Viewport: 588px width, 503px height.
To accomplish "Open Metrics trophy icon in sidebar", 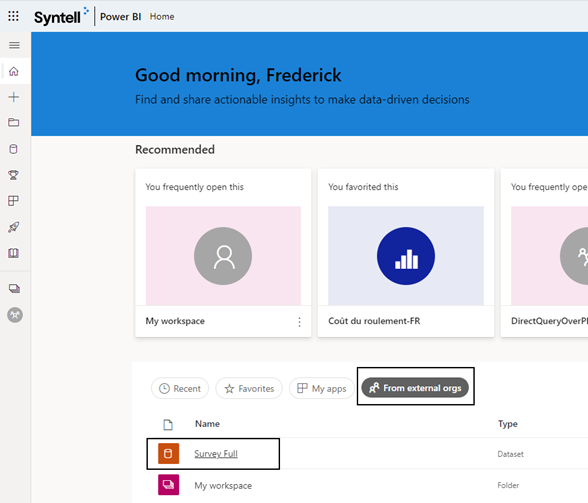I will (14, 175).
